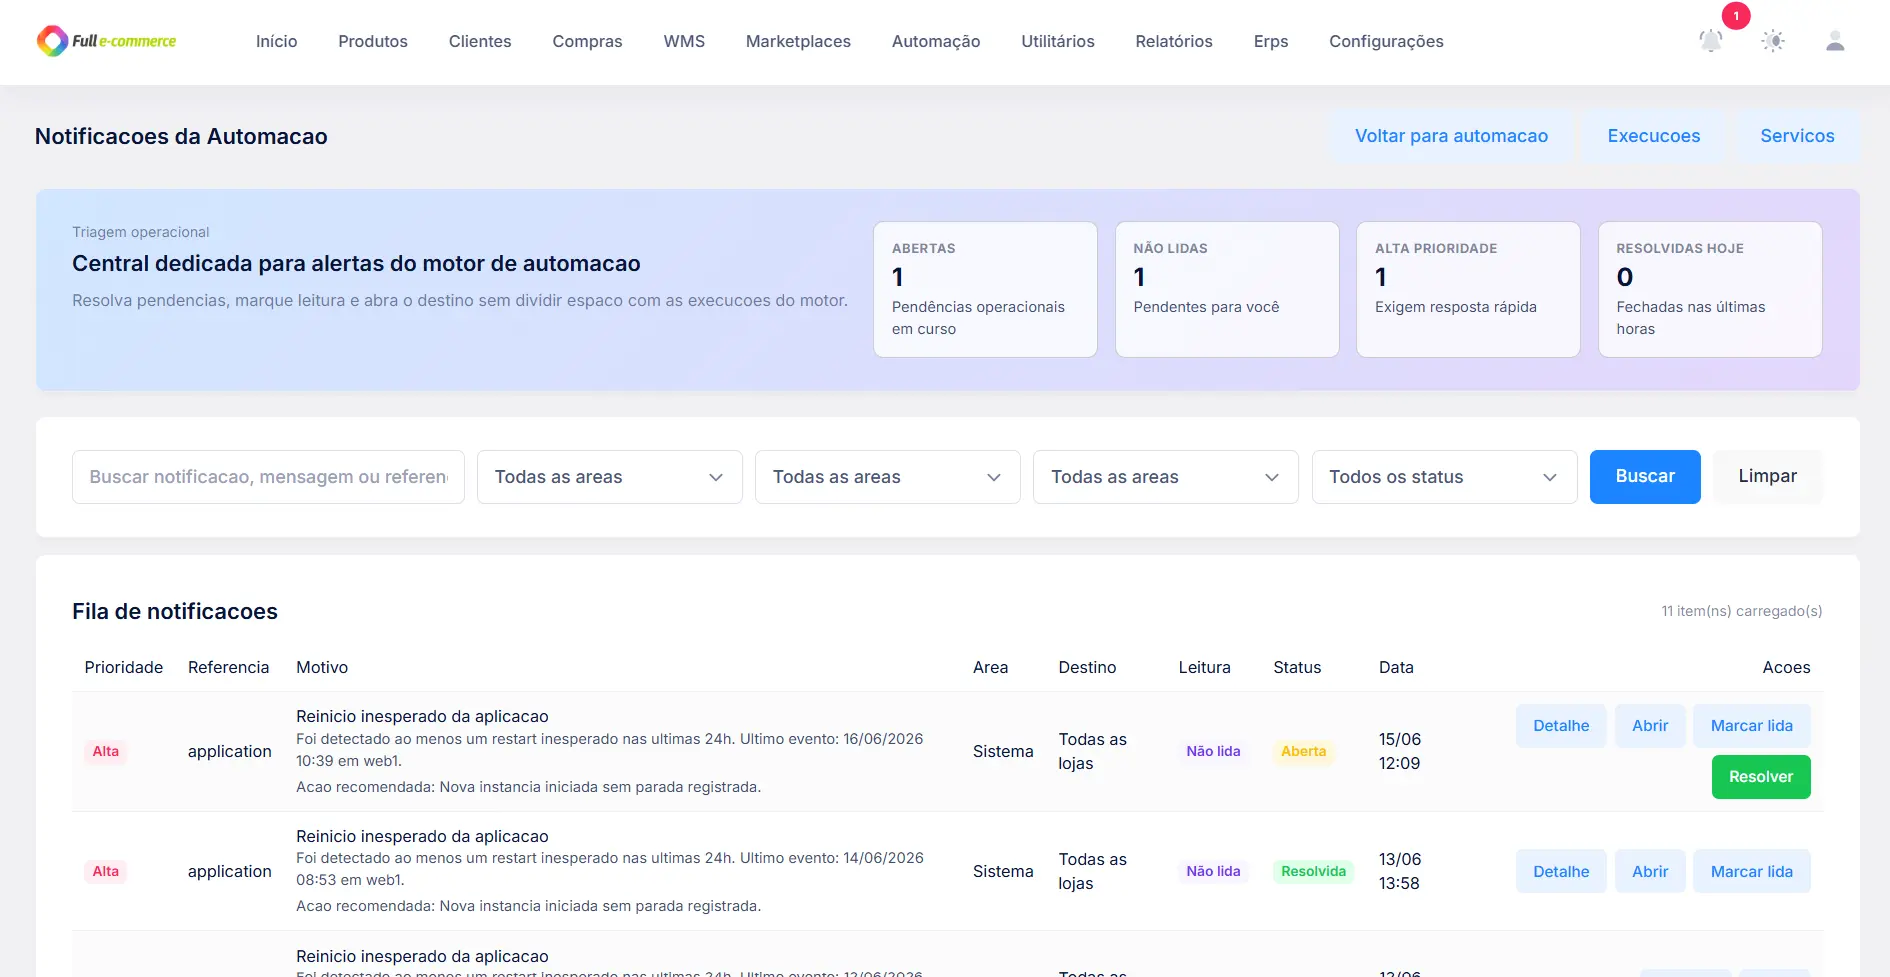Open the Automação menu
The height and width of the screenshot is (977, 1890).
(x=936, y=41)
